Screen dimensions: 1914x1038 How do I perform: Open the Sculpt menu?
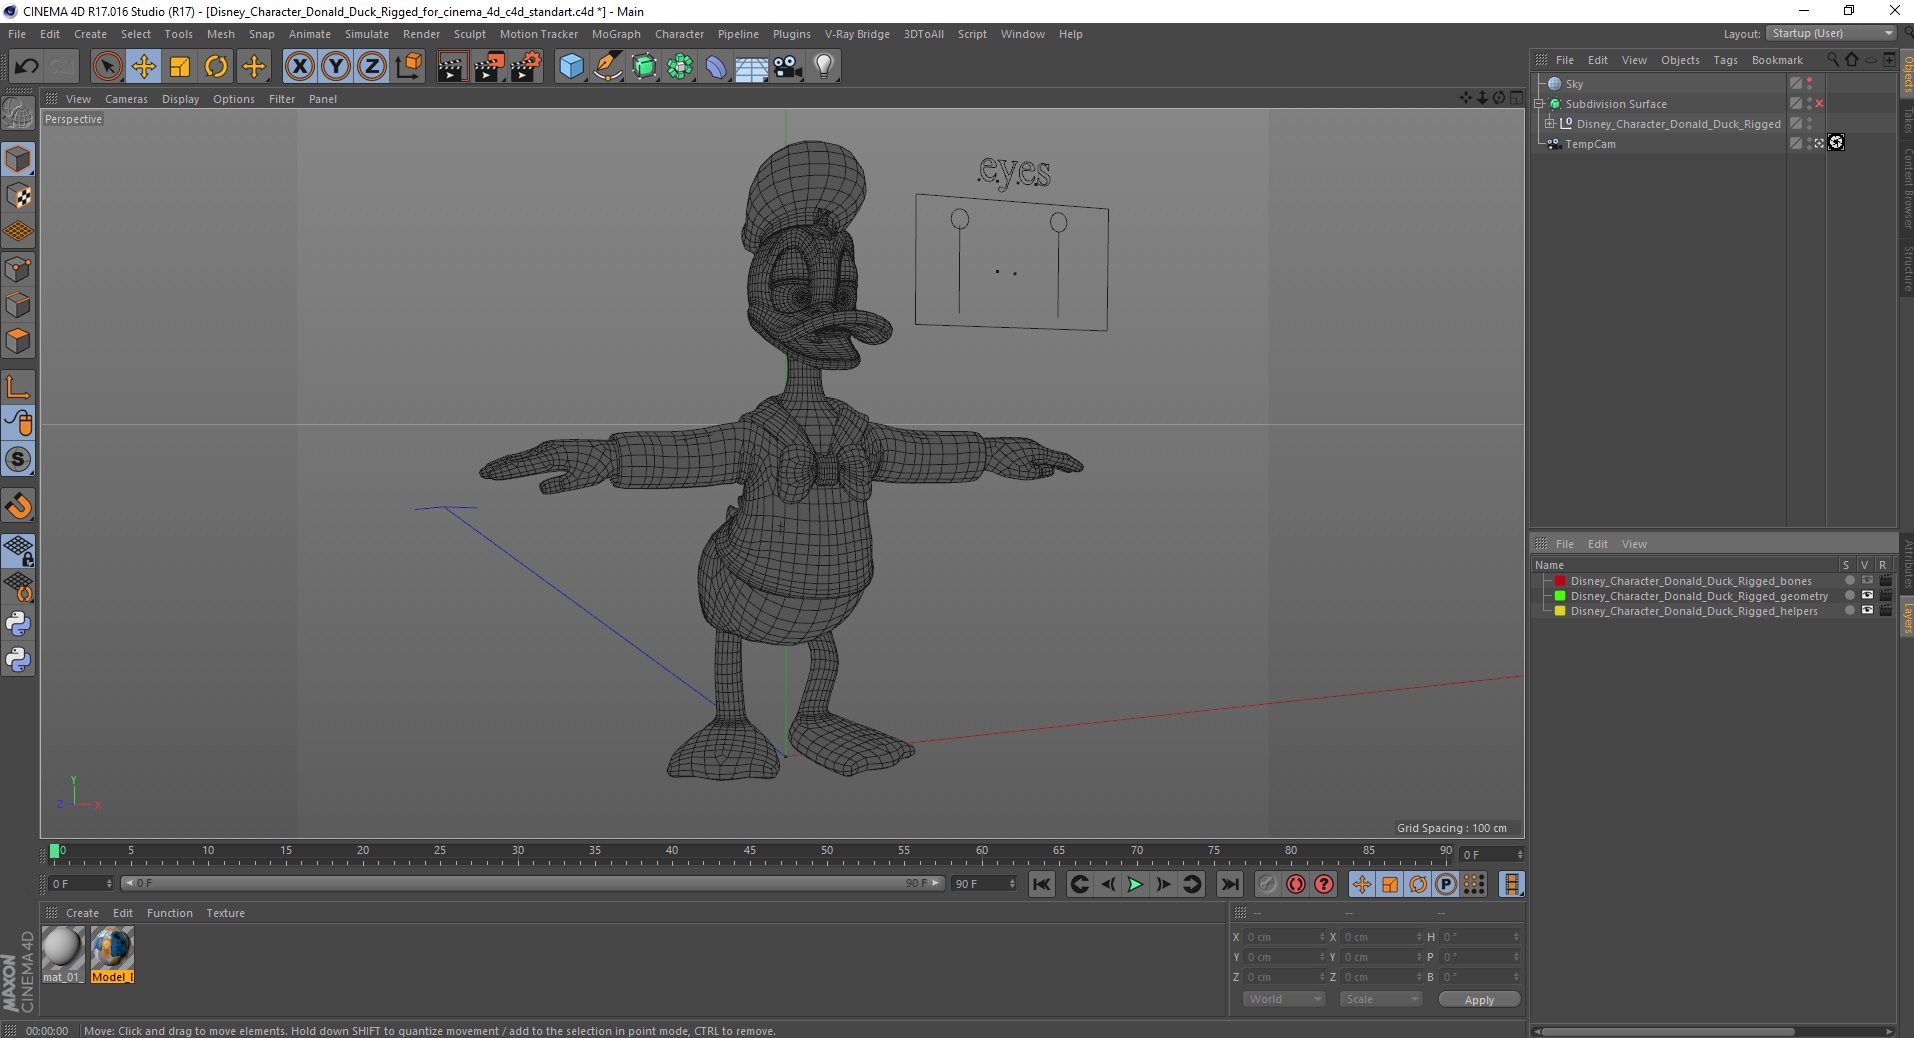(x=469, y=34)
